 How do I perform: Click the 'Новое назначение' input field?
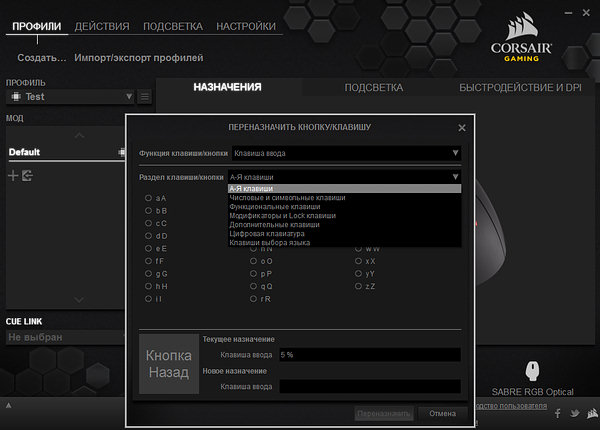(369, 385)
